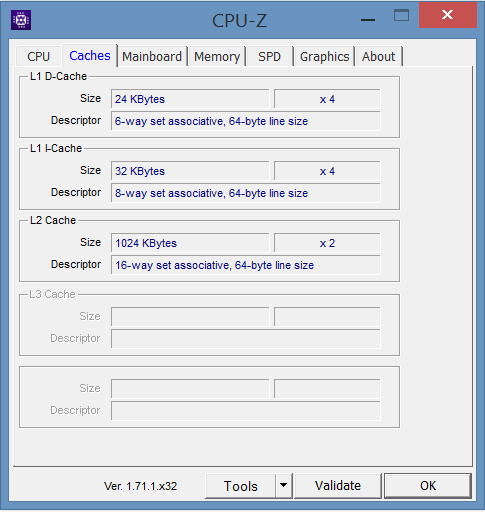
Task: Click the CPU-Z window title text
Action: [239, 21]
